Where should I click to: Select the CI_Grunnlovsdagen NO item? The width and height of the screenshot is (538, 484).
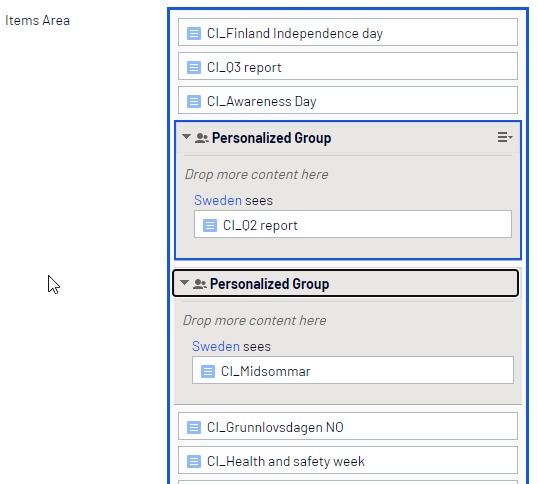coord(348,426)
